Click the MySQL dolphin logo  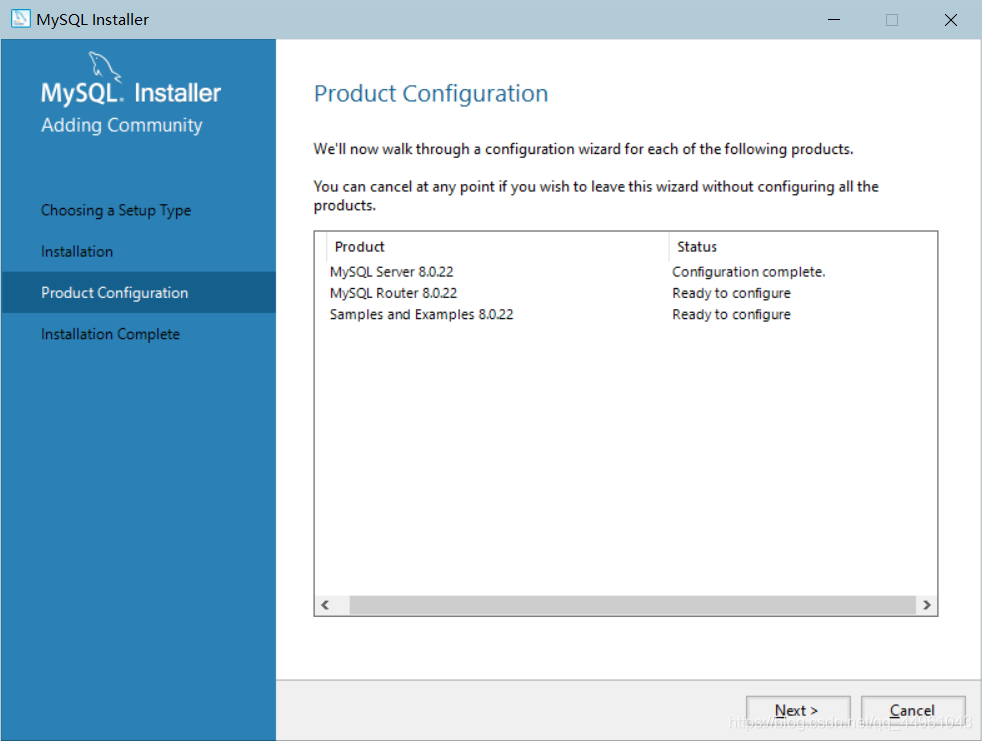pyautogui.click(x=106, y=68)
